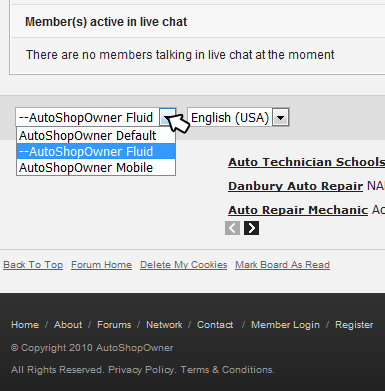Select AutoShopOwner Default skin option
This screenshot has width=385, height=391.
tap(96, 136)
